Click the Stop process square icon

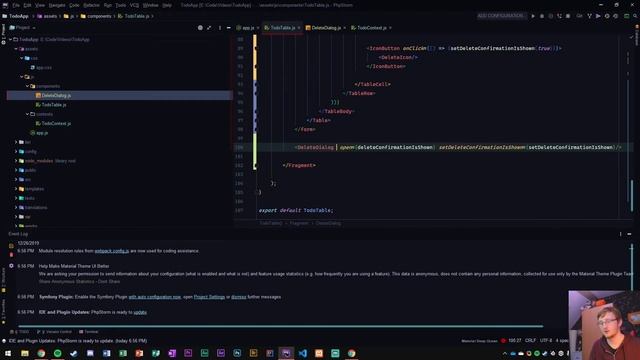[568, 16]
